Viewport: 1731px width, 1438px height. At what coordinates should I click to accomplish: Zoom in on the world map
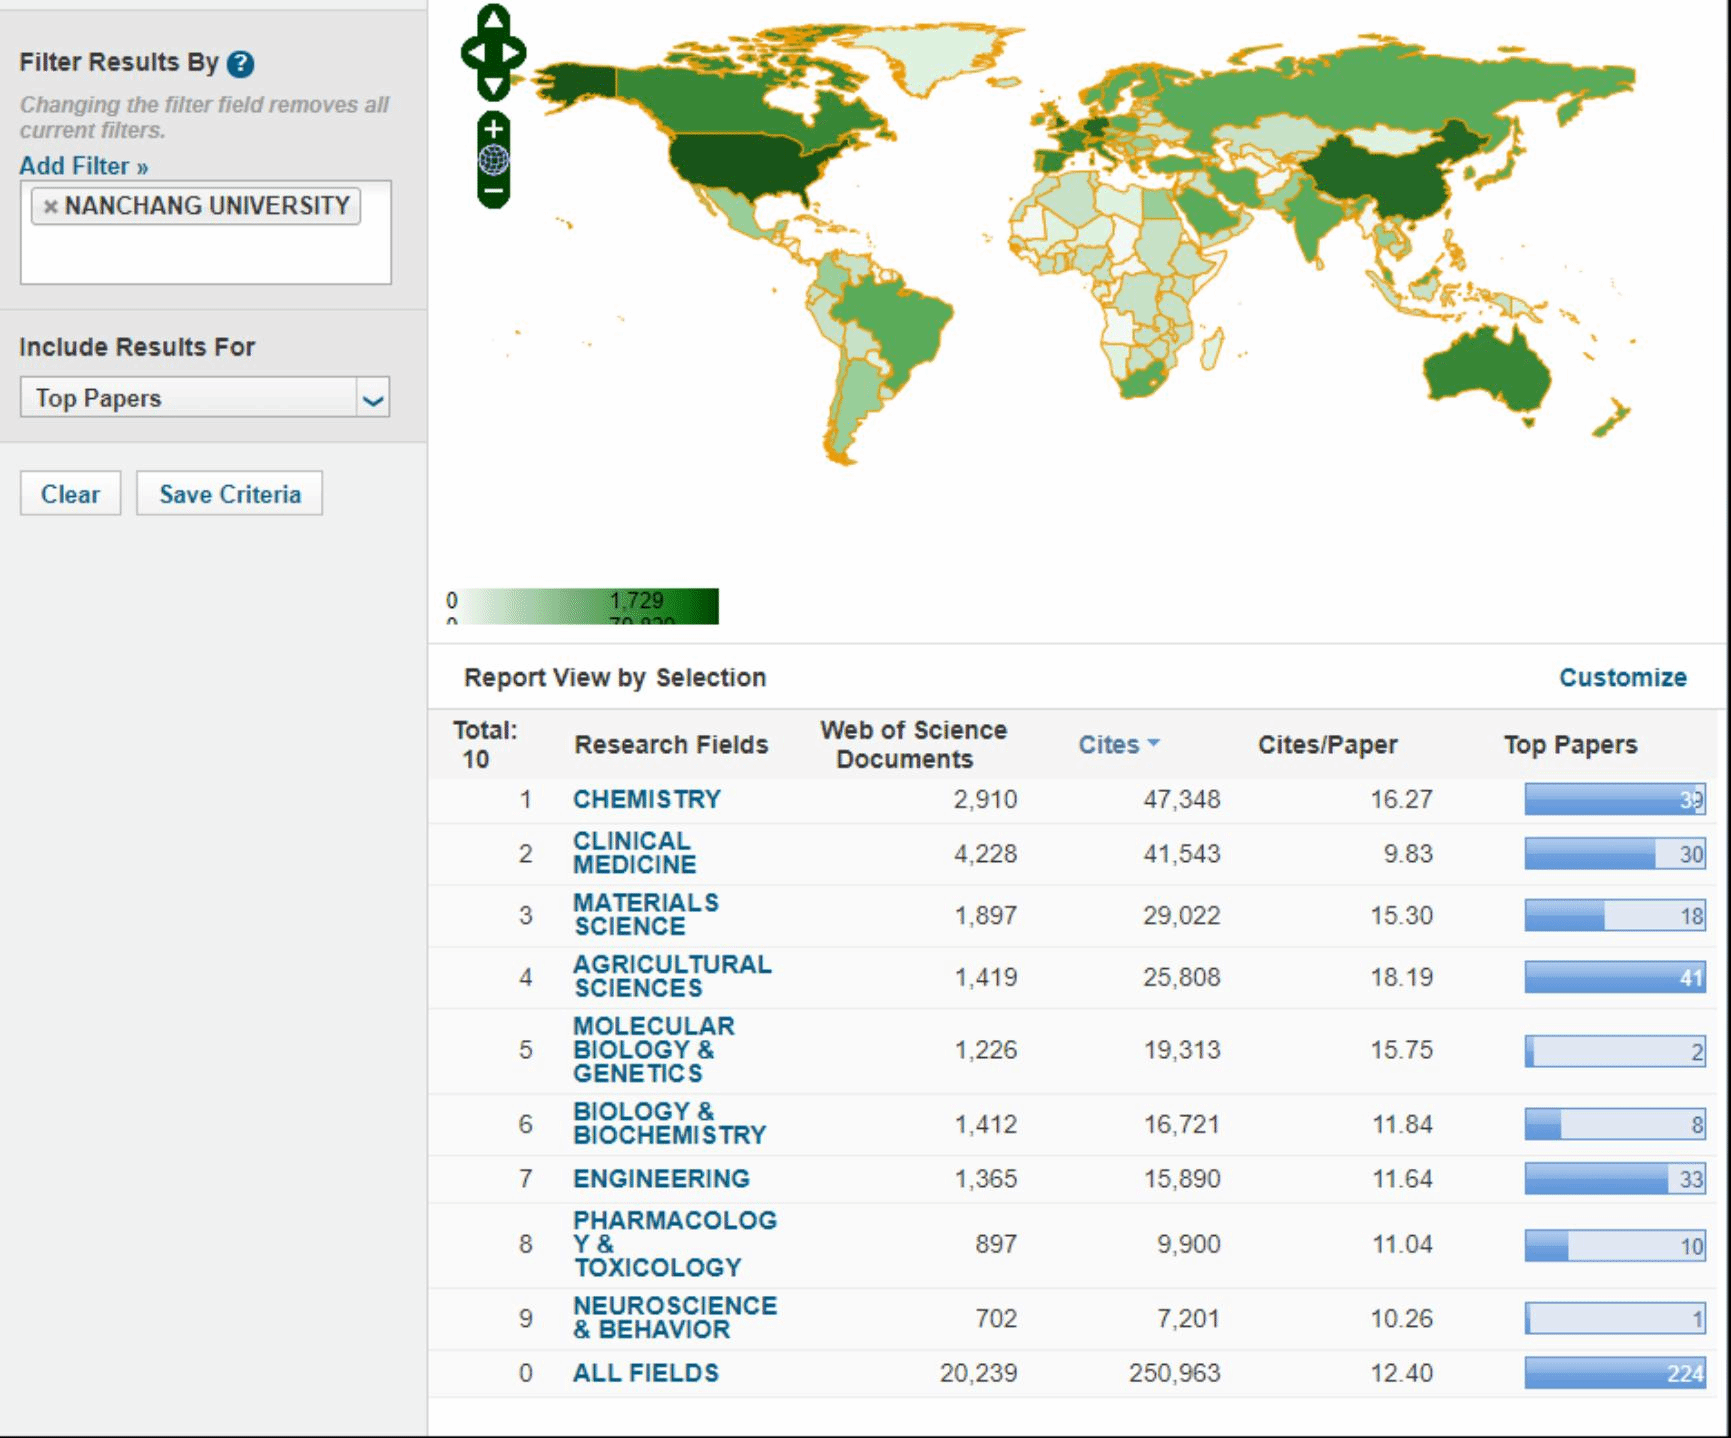pyautogui.click(x=494, y=129)
